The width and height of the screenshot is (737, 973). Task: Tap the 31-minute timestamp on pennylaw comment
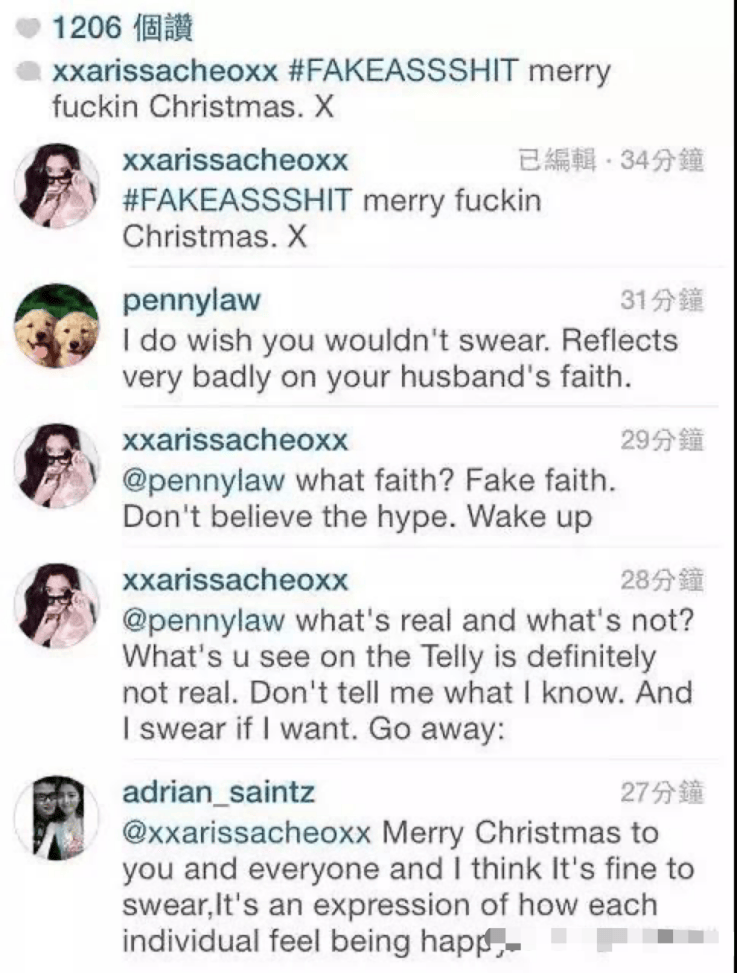662,300
